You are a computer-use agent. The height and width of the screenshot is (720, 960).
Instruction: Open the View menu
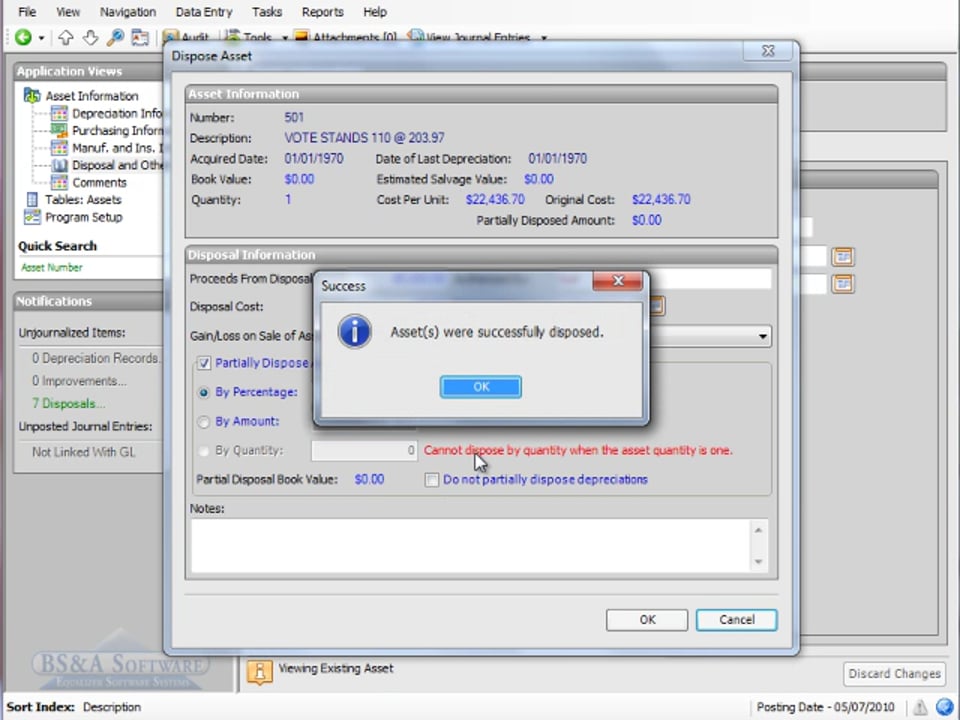coord(68,12)
